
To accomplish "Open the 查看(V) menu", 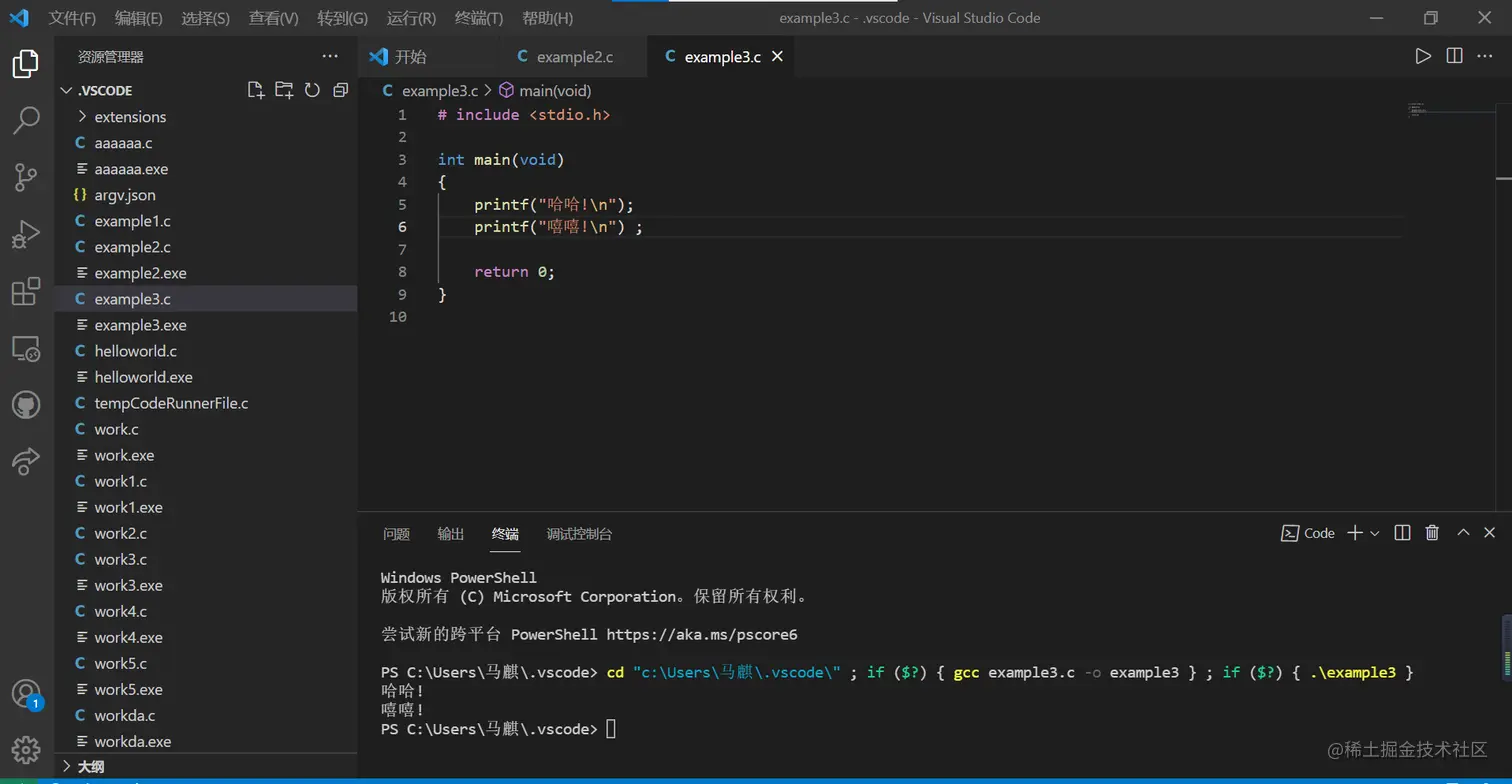I will click(273, 18).
